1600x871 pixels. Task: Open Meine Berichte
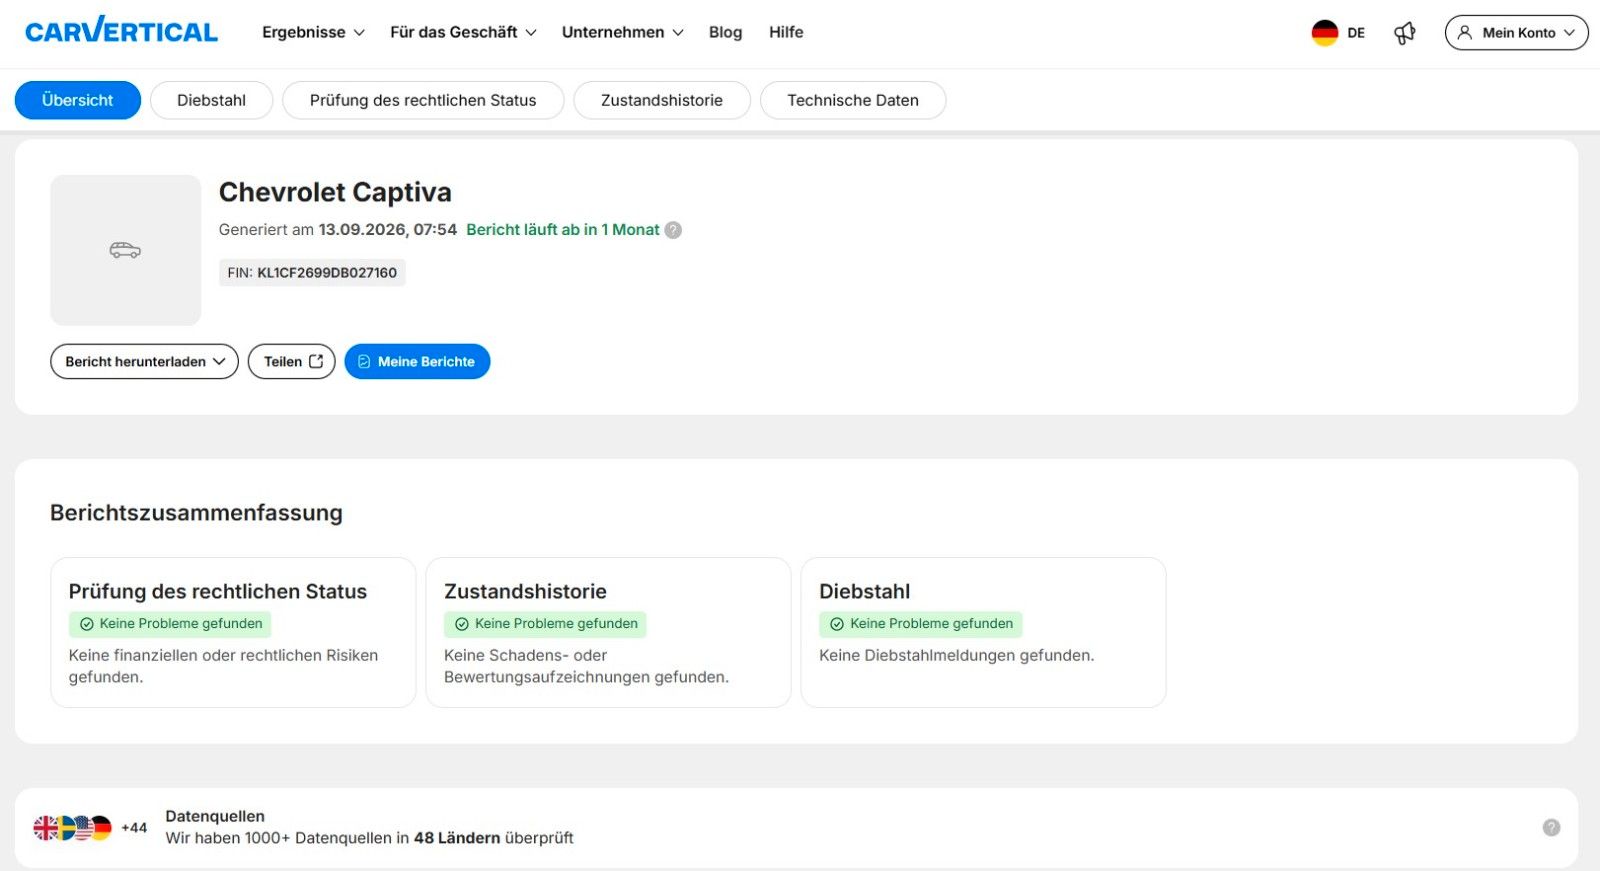417,361
